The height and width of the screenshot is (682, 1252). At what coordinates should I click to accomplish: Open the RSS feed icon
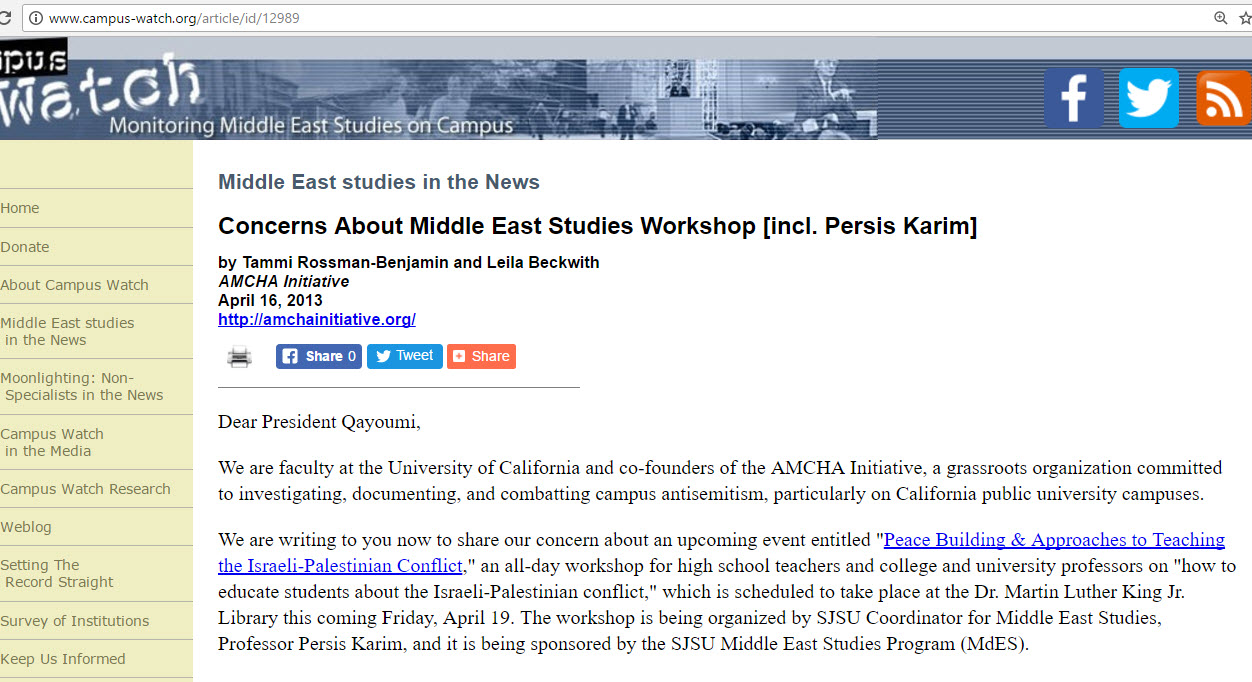pos(1223,98)
